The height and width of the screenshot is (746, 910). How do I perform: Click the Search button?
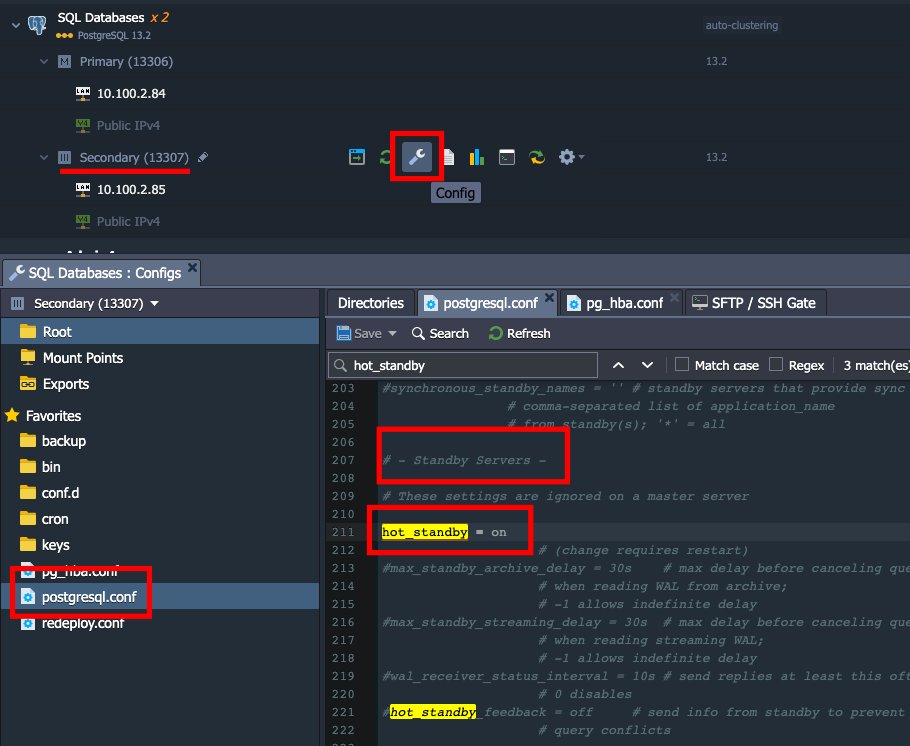pyautogui.click(x=440, y=333)
